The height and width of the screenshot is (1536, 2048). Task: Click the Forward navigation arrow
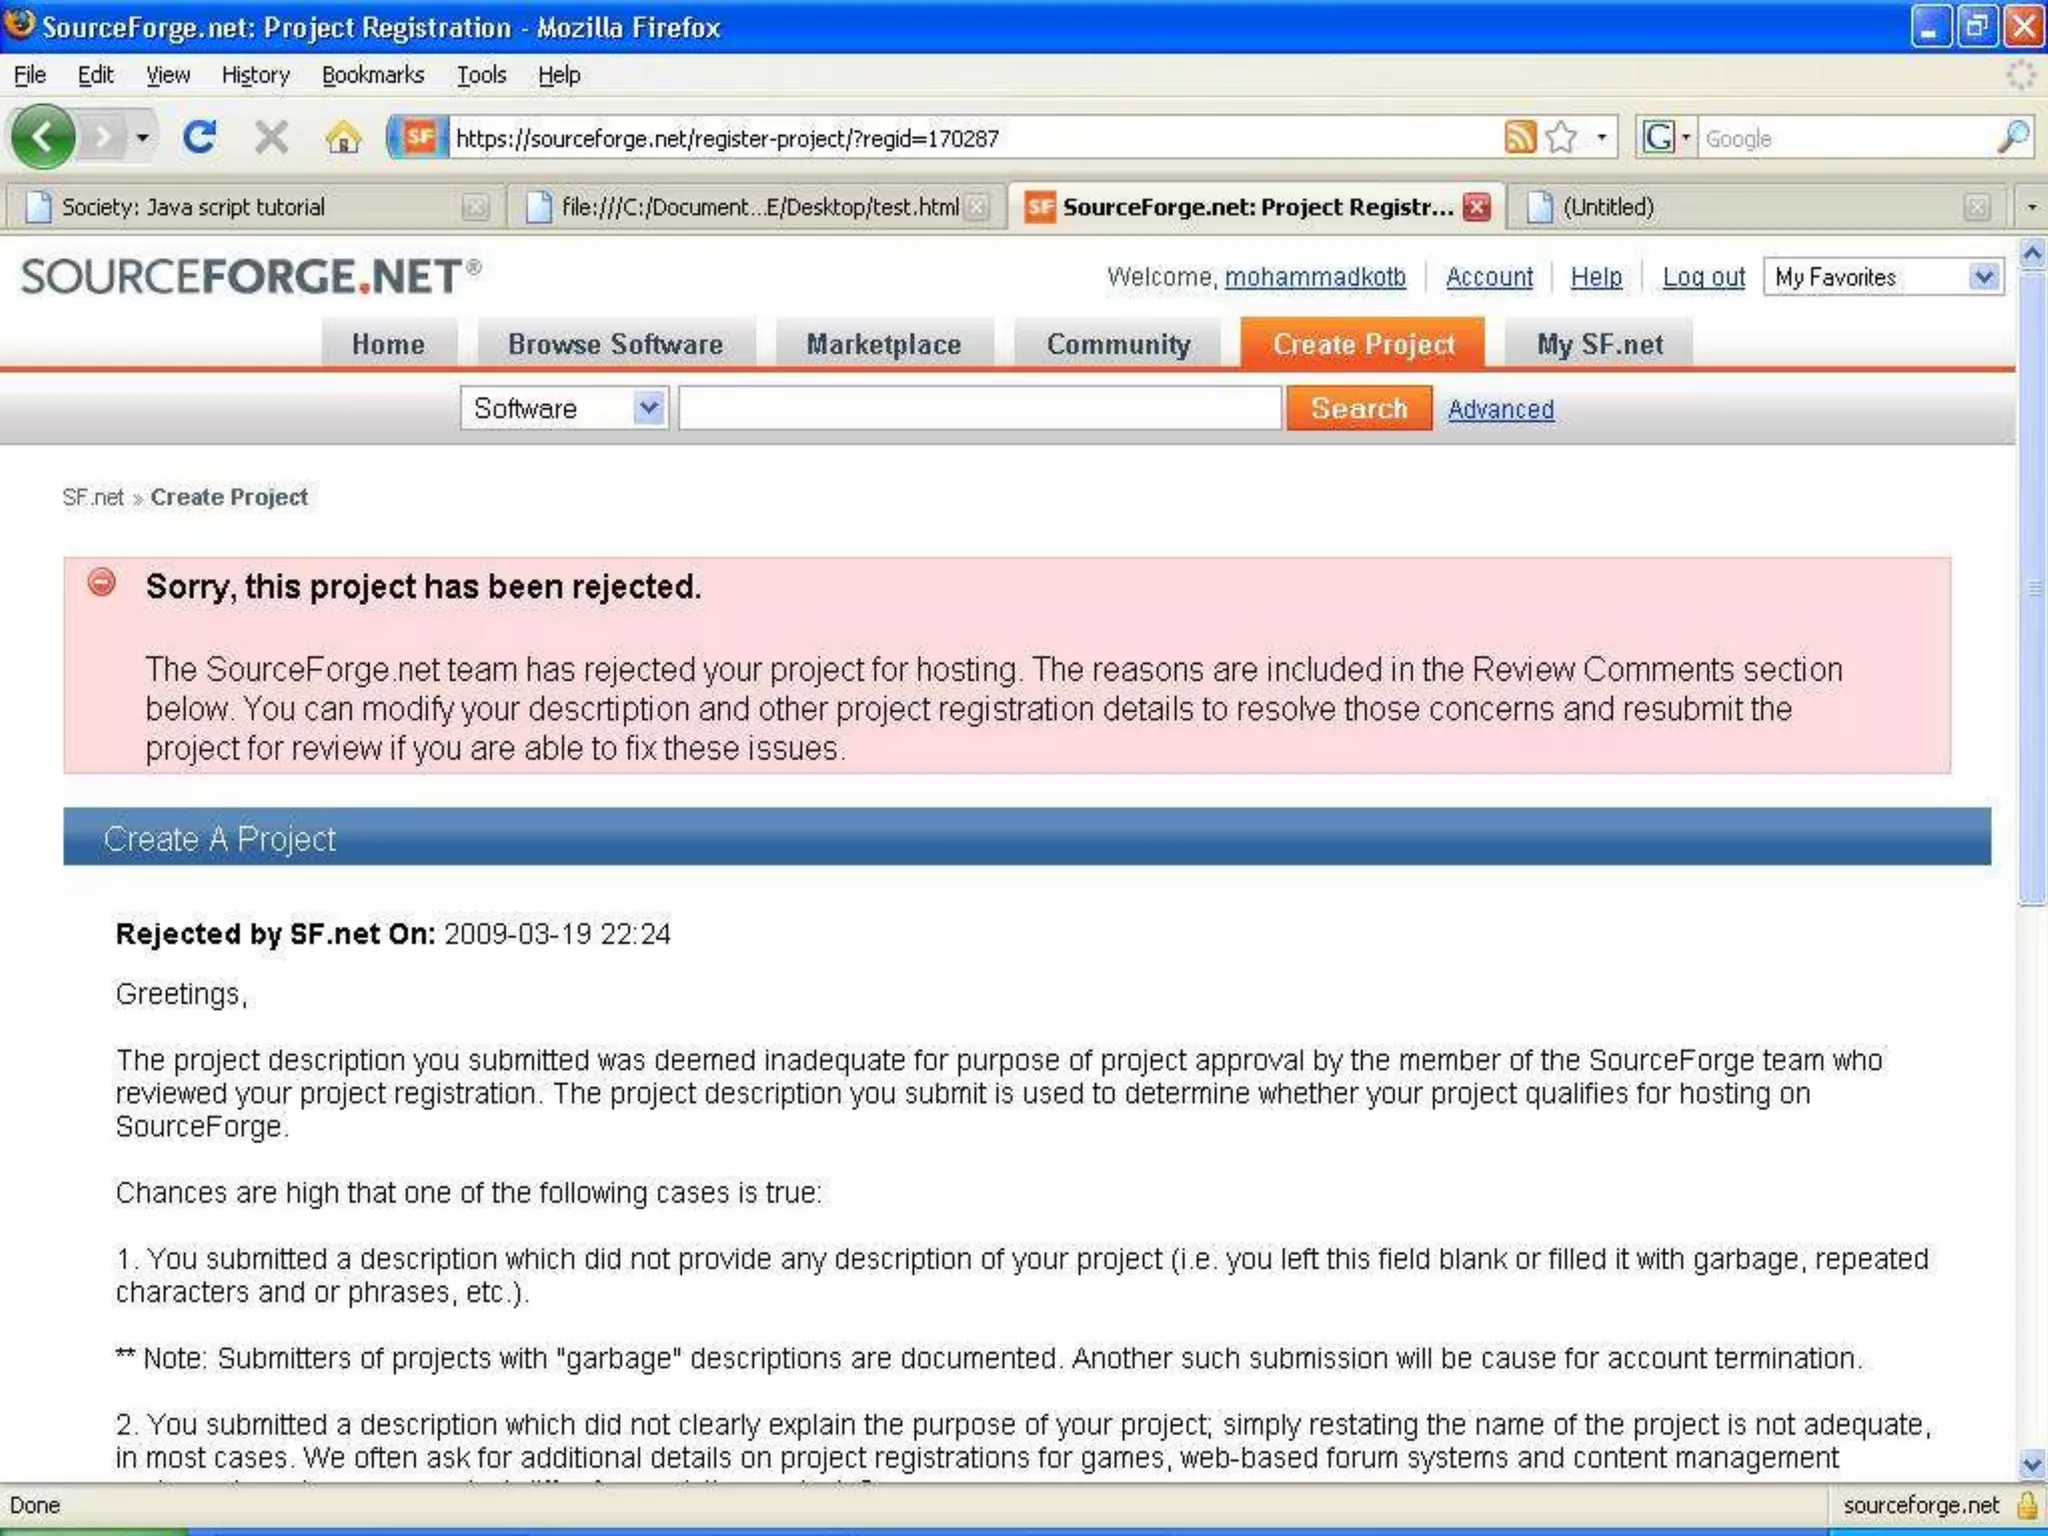pos(102,137)
